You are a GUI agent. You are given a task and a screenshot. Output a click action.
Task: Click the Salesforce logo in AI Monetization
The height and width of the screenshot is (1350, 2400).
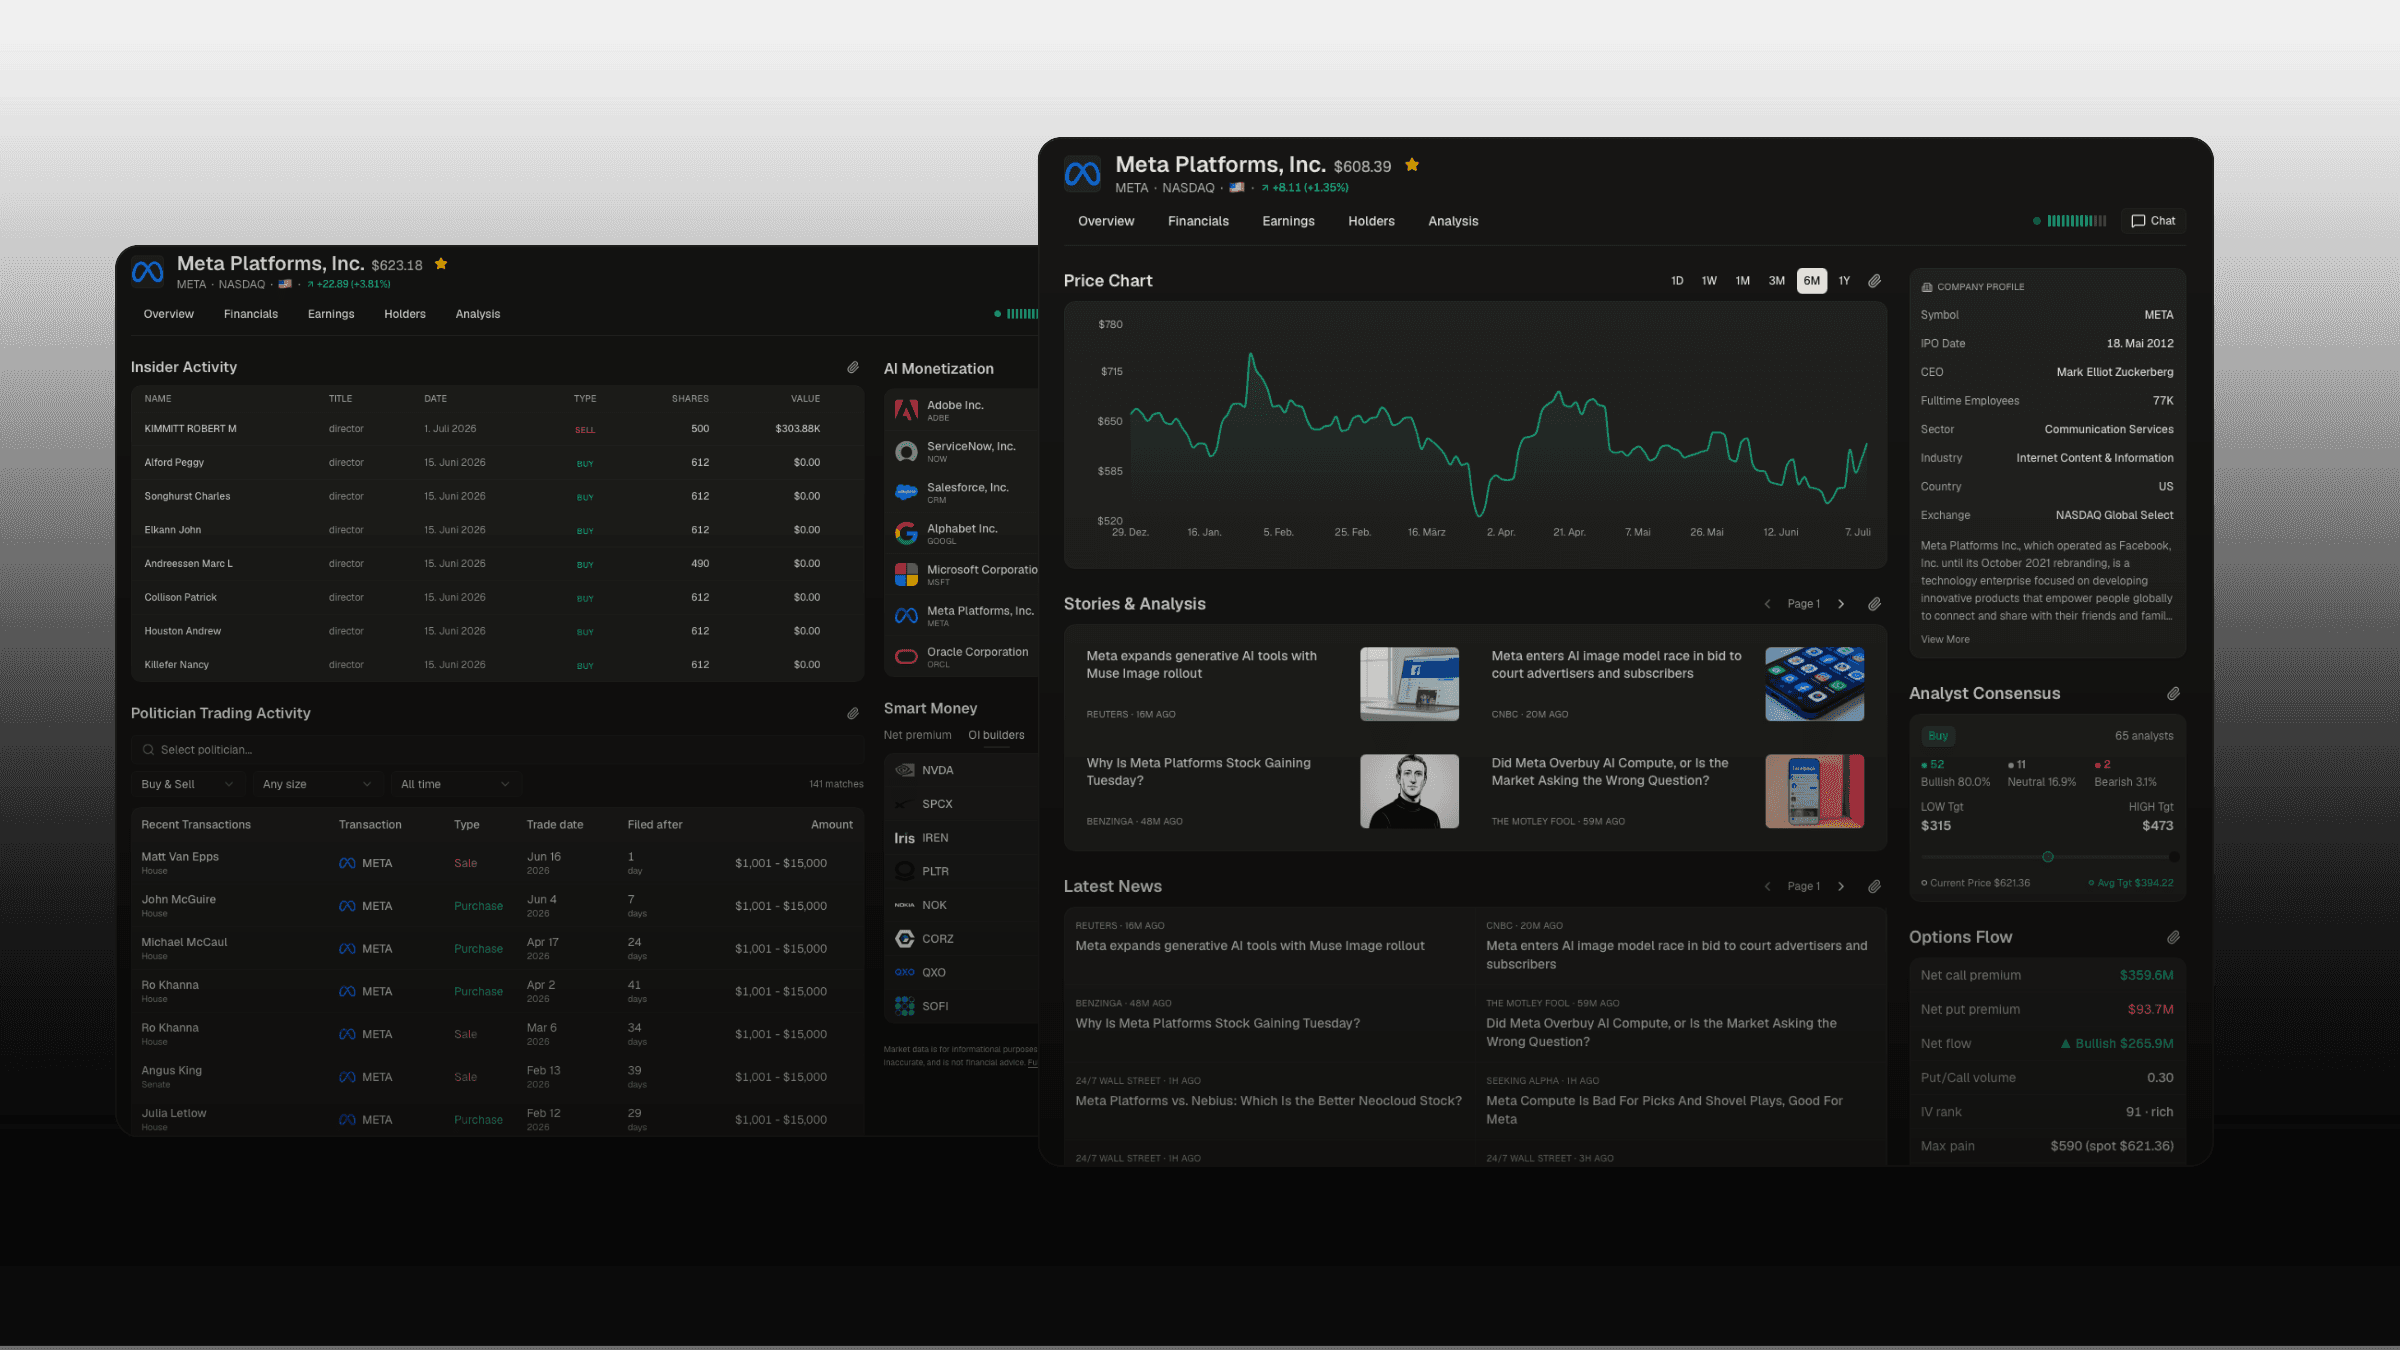(x=906, y=492)
